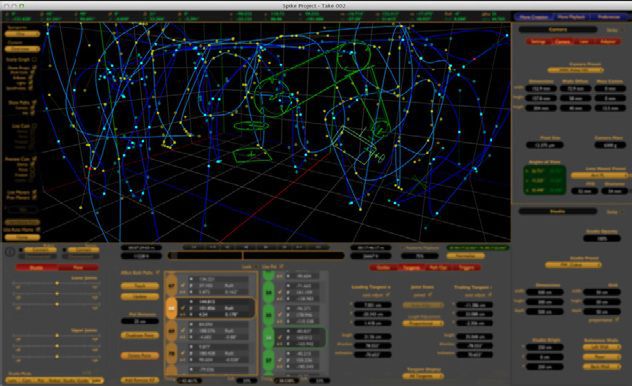632x386 pixels.
Task: Click the Home button below the viewport sidebar
Action: tap(22, 238)
